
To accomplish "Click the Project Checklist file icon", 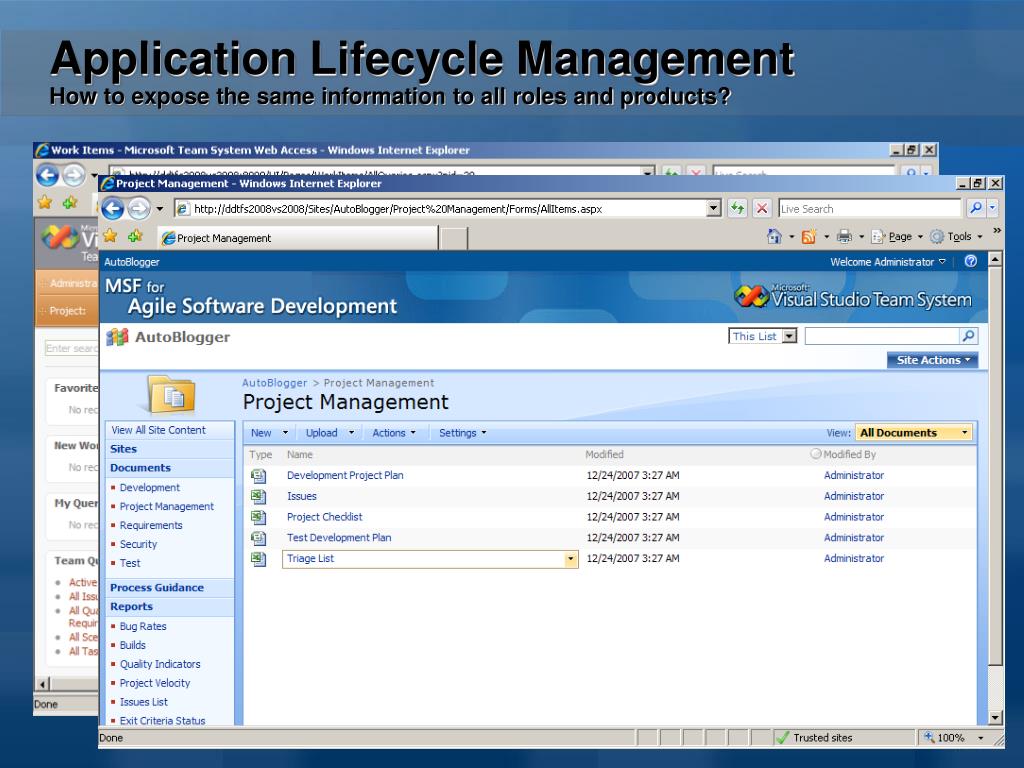I will (x=259, y=517).
